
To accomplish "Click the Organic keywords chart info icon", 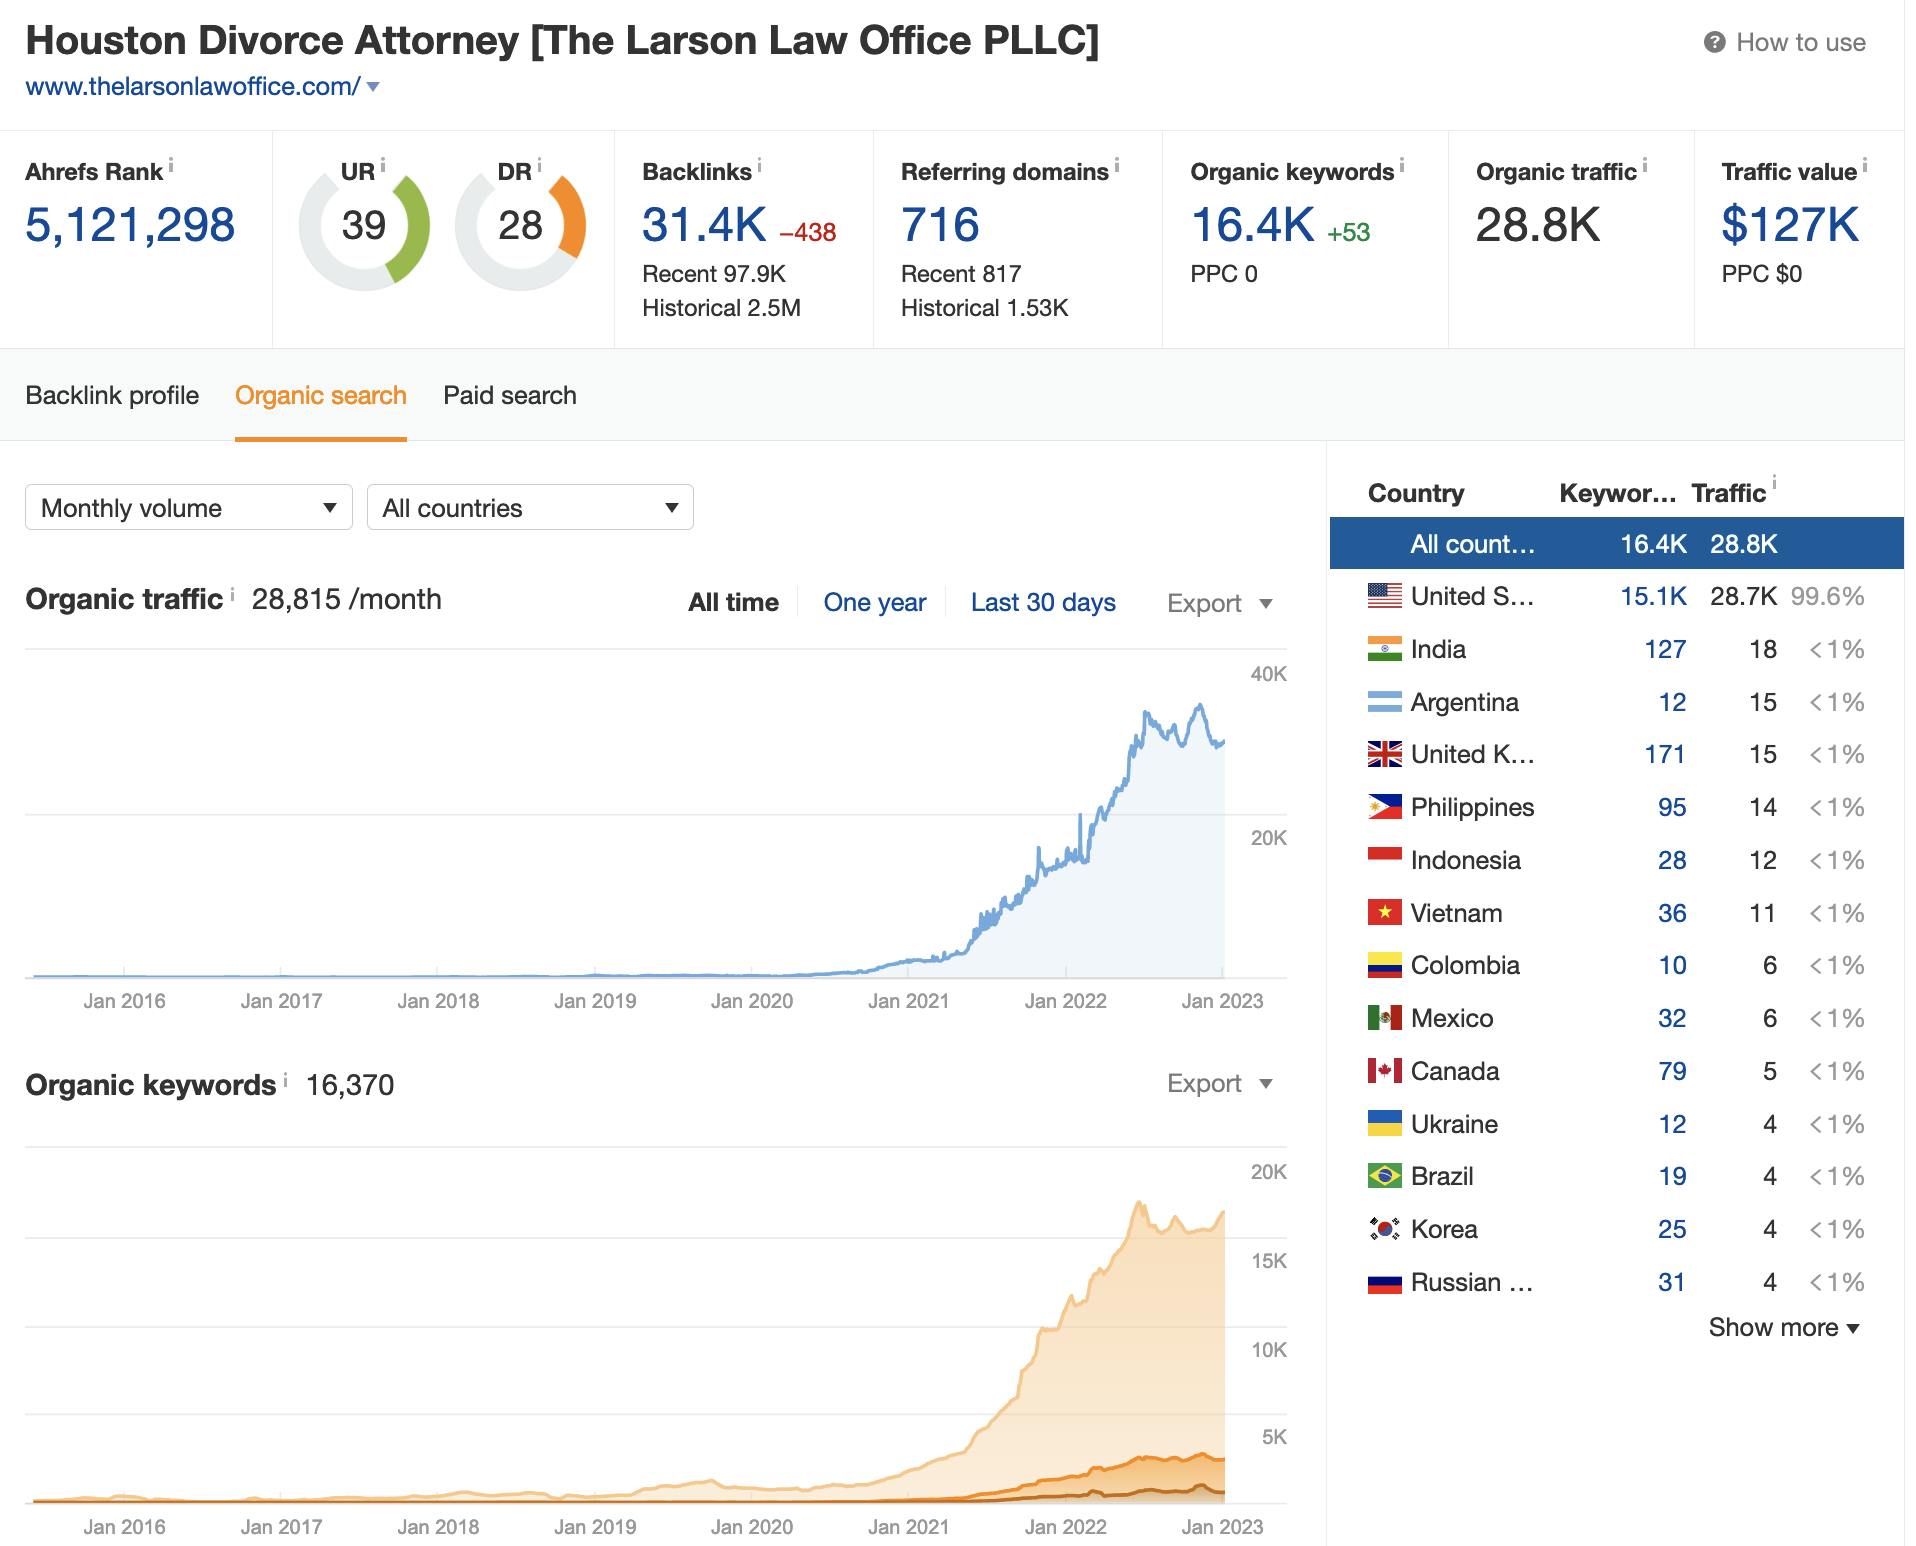I will coord(285,1079).
